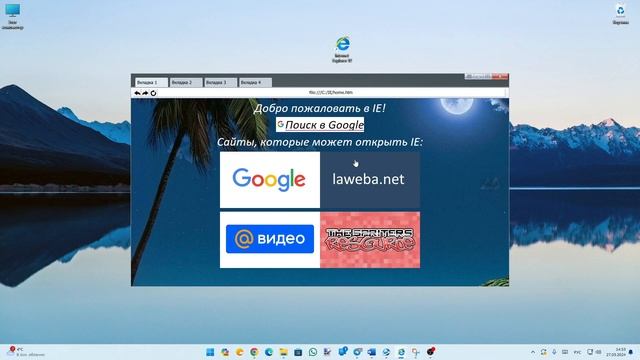Open Google Chrome from the taskbar

pos(254,352)
